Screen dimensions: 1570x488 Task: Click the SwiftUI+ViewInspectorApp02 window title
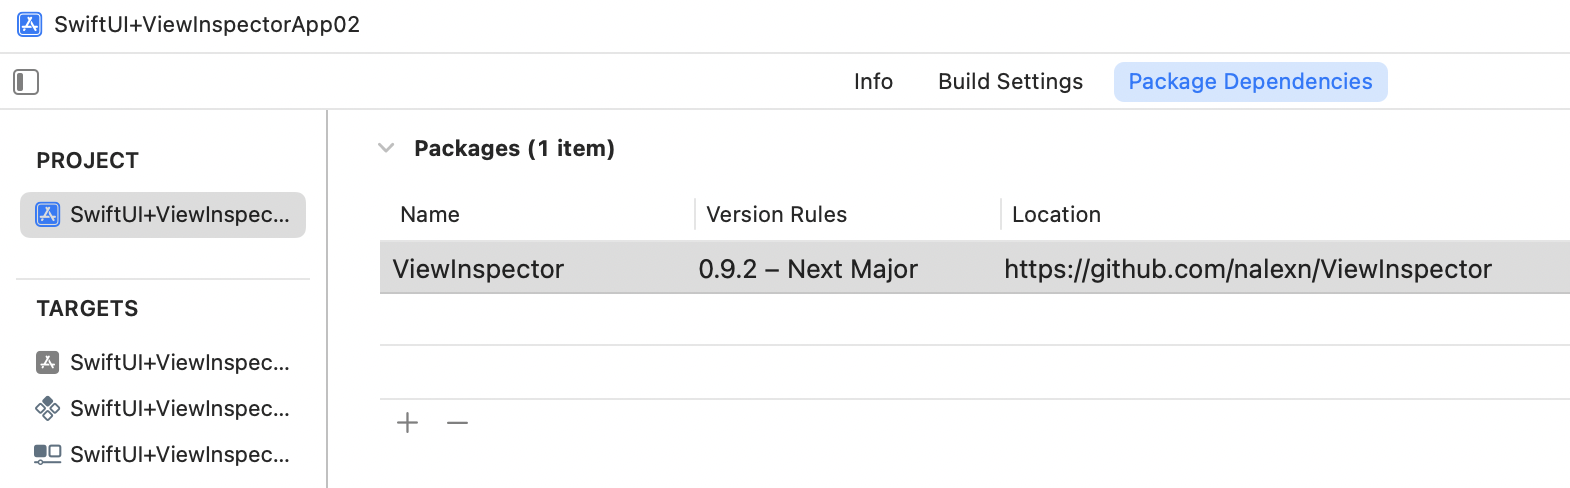click(207, 24)
